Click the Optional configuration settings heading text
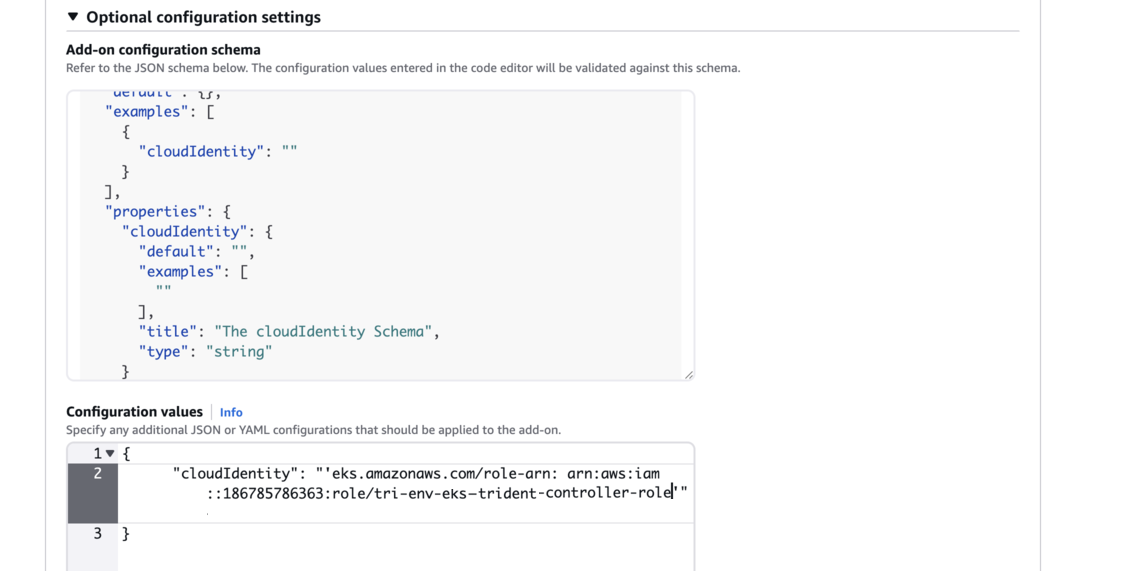The image size is (1123, 571). pos(203,17)
